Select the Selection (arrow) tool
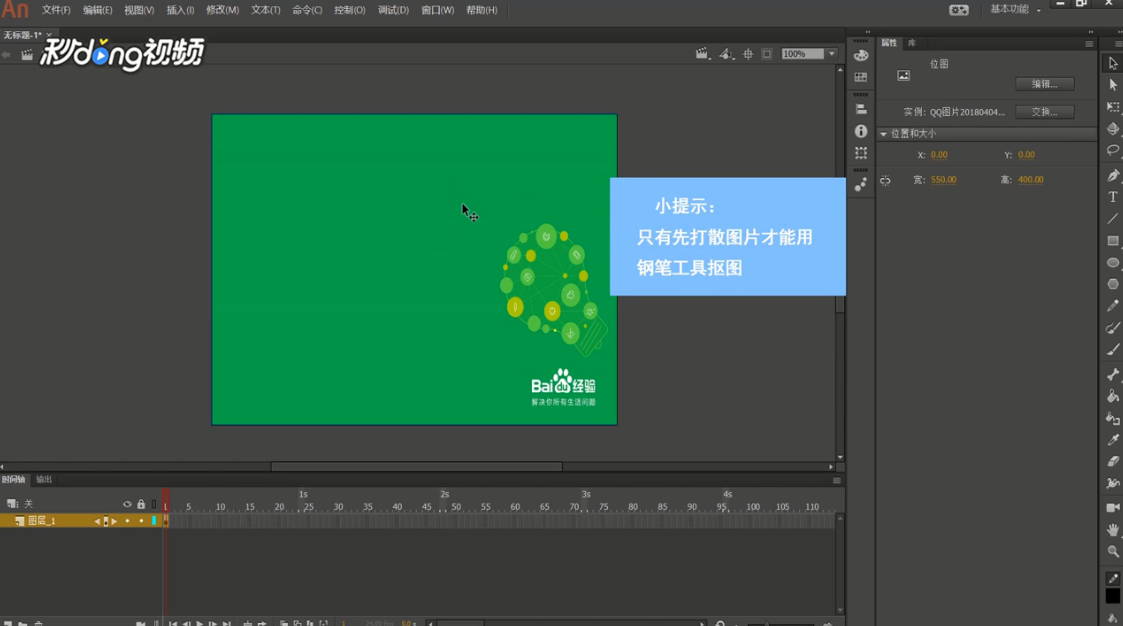Viewport: 1123px width, 626px height. click(1112, 63)
